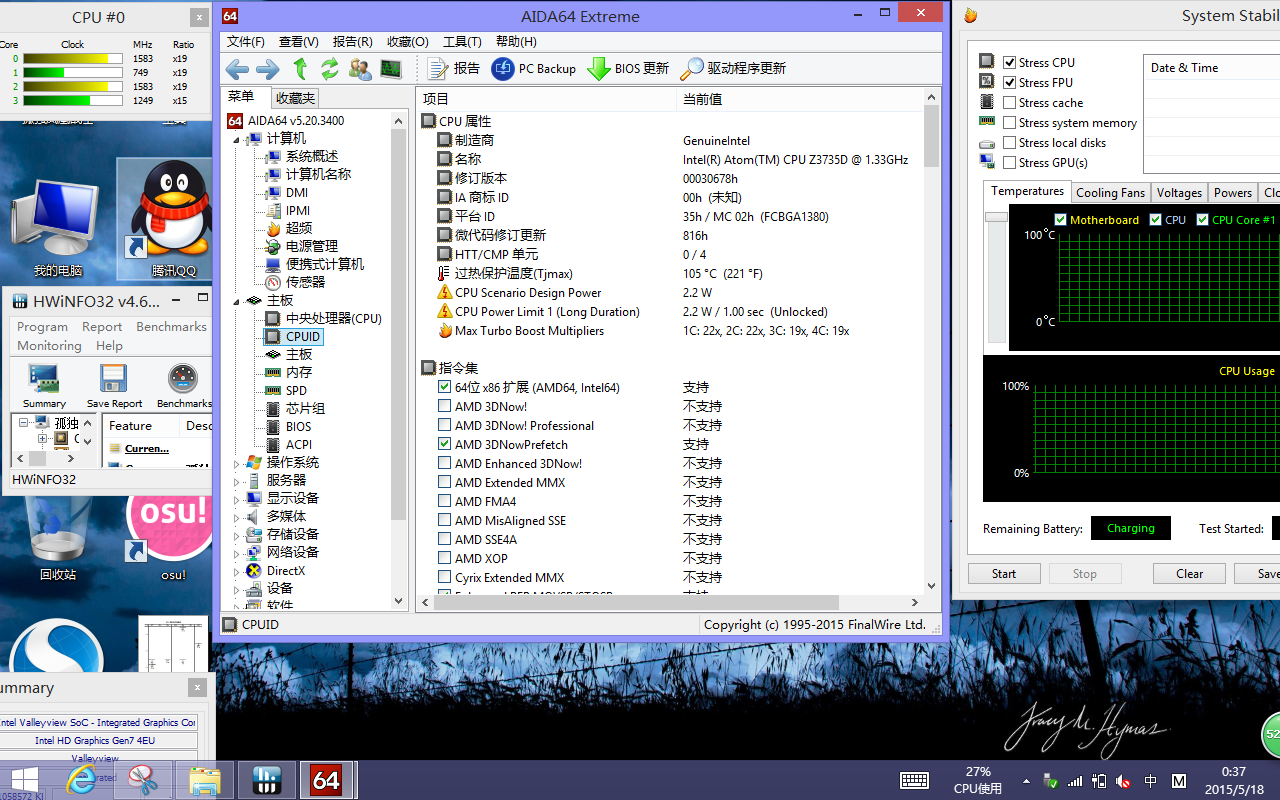This screenshot has width=1280, height=800.
Task: Open the 查看(V) menu
Action: [299, 41]
